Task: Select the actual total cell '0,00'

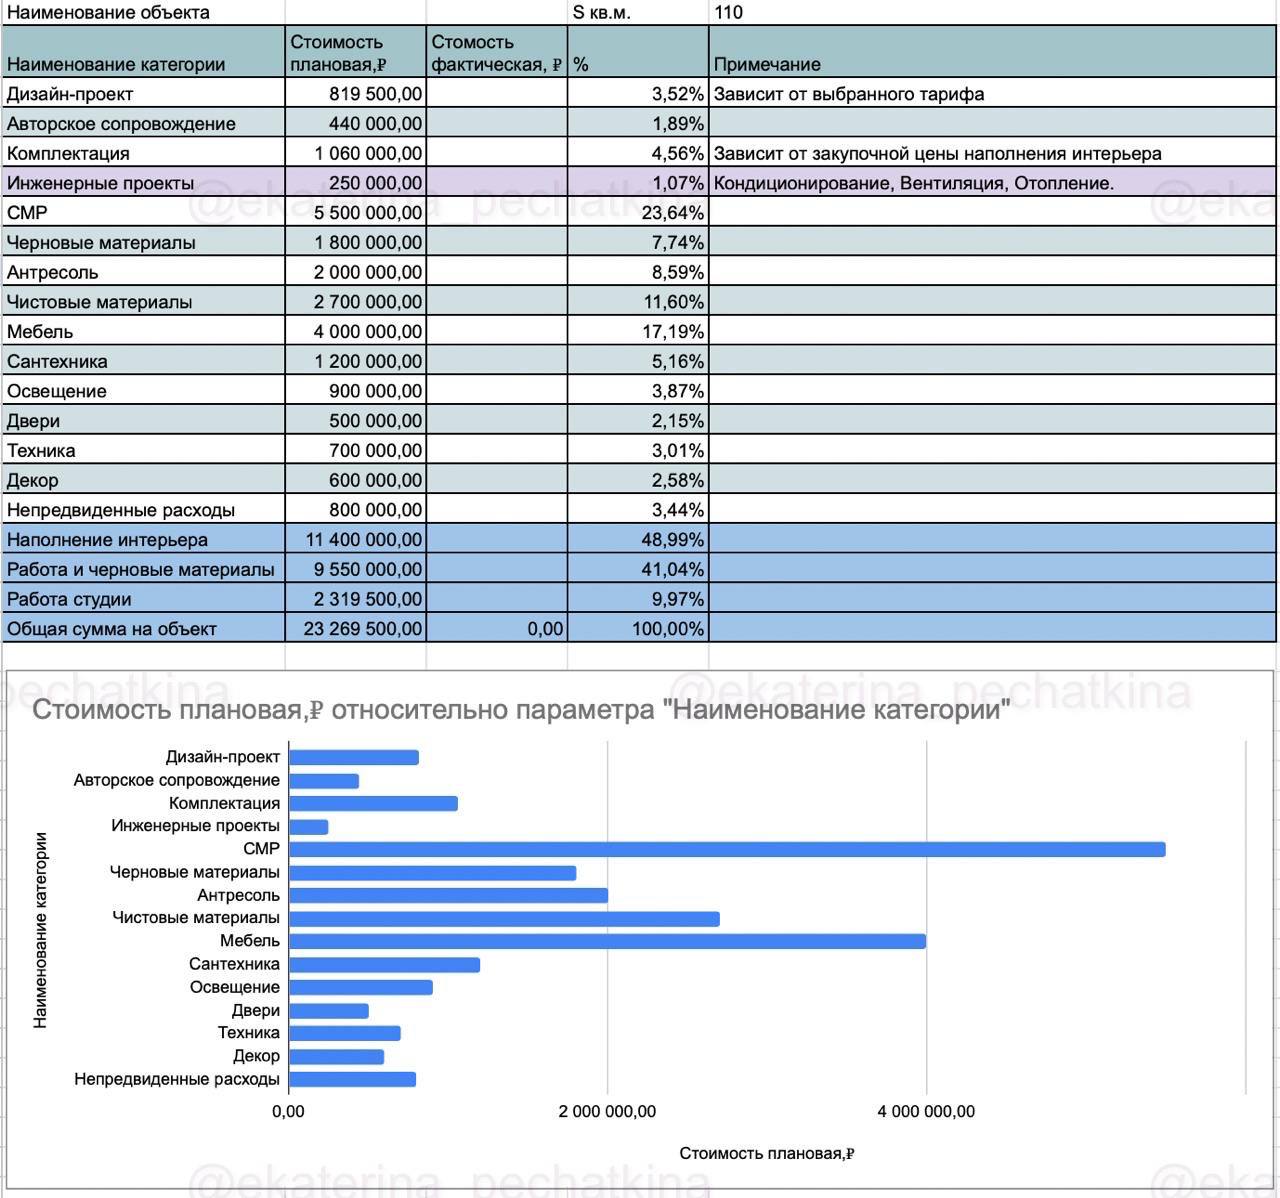Action: click(x=497, y=629)
